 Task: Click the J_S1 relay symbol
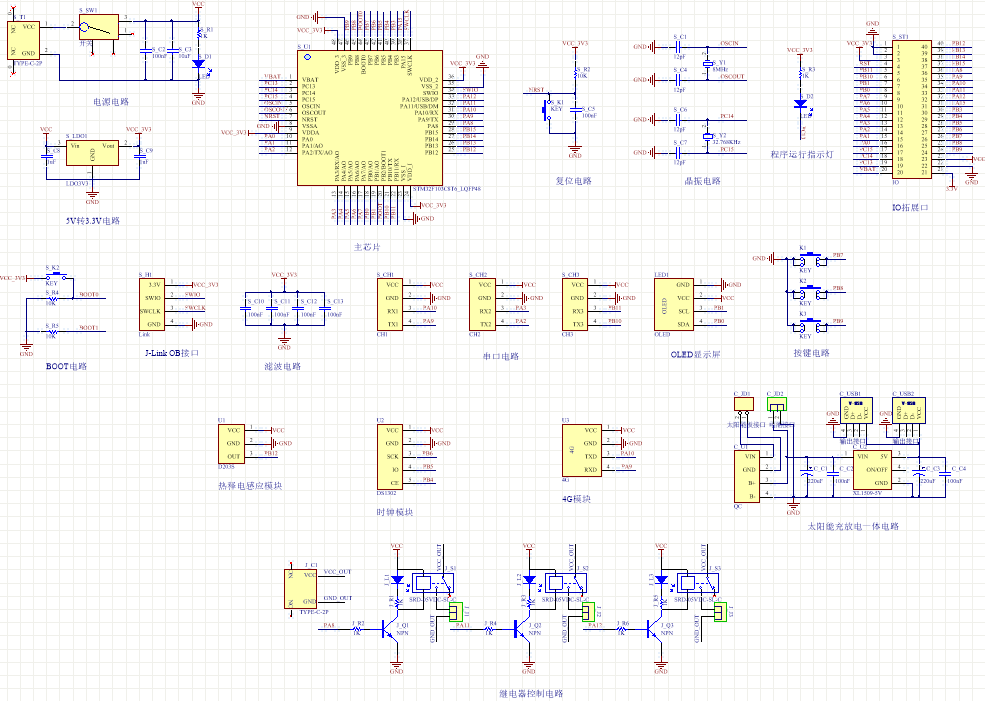click(x=434, y=583)
